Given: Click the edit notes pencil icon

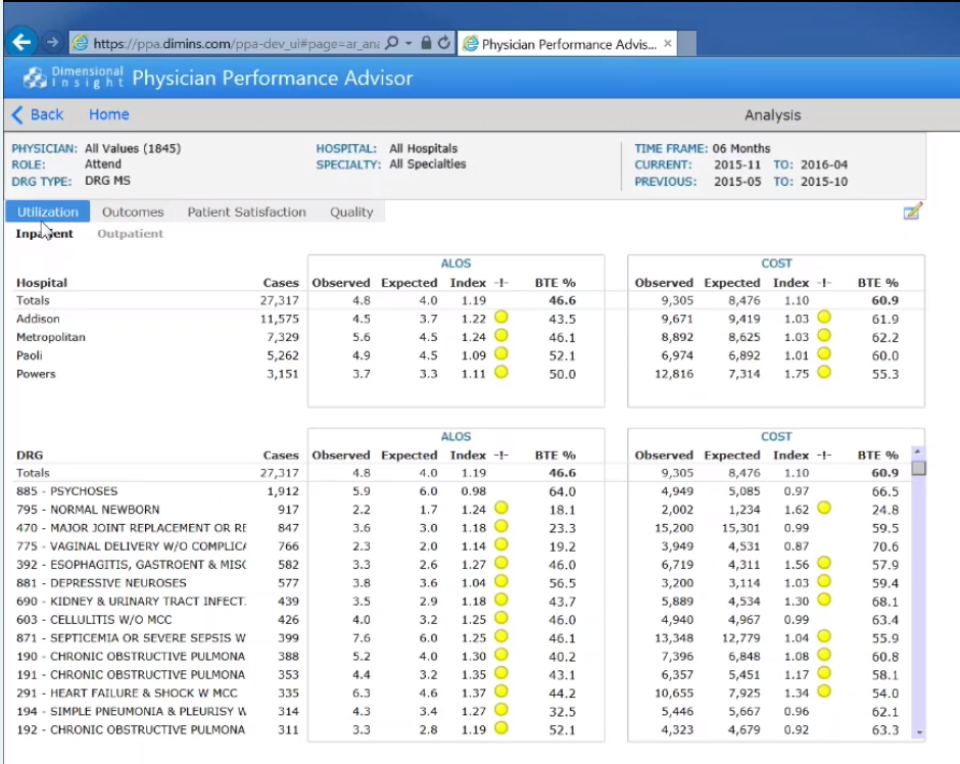Looking at the screenshot, I should 911,211.
